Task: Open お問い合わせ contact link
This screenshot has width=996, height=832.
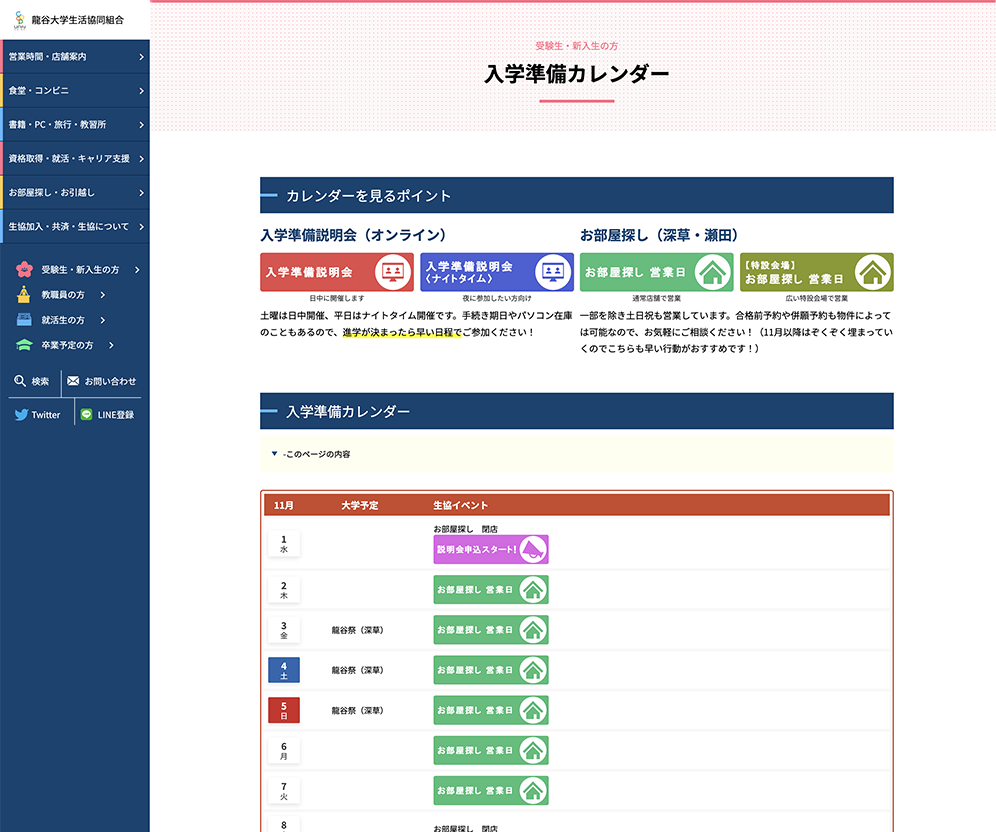Action: click(x=111, y=381)
